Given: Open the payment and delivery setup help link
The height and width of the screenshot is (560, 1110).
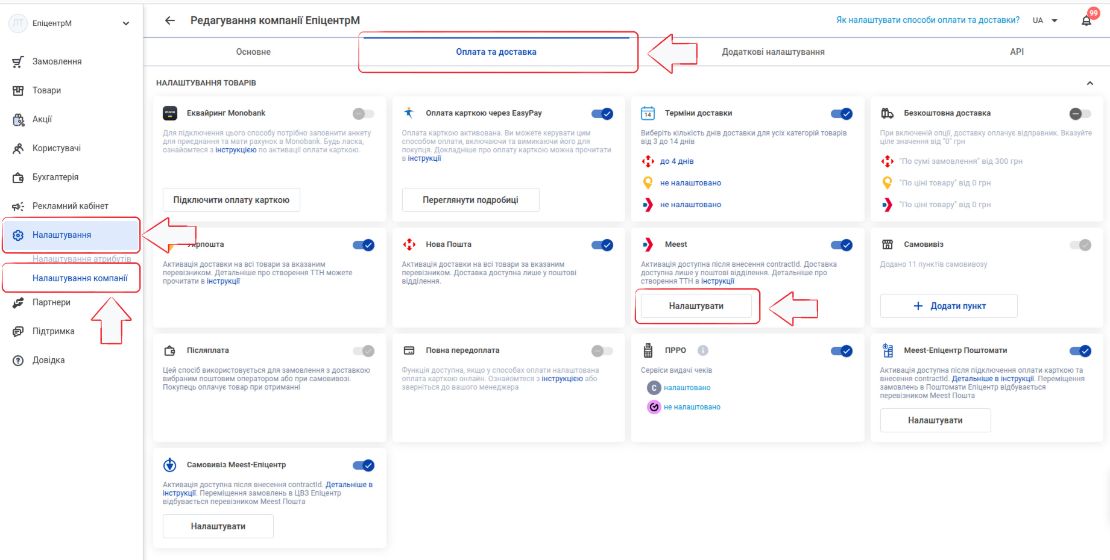Looking at the screenshot, I should coord(927,21).
